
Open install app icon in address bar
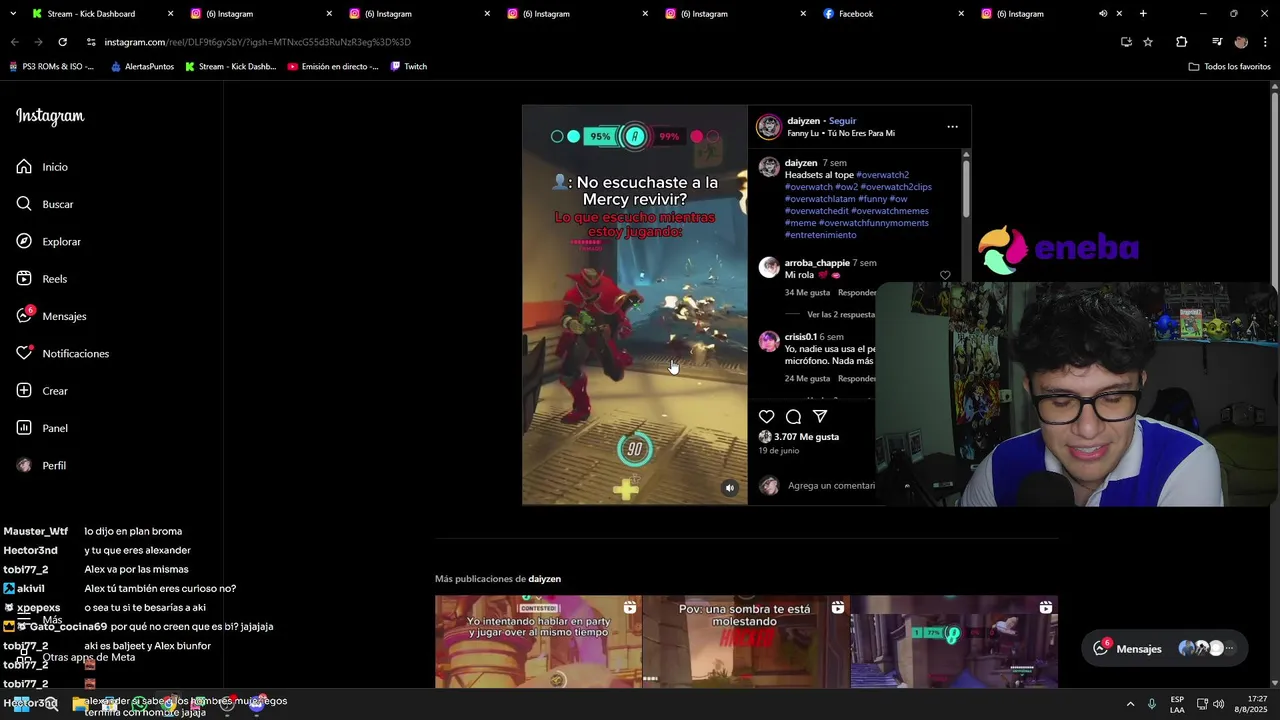(x=1126, y=42)
